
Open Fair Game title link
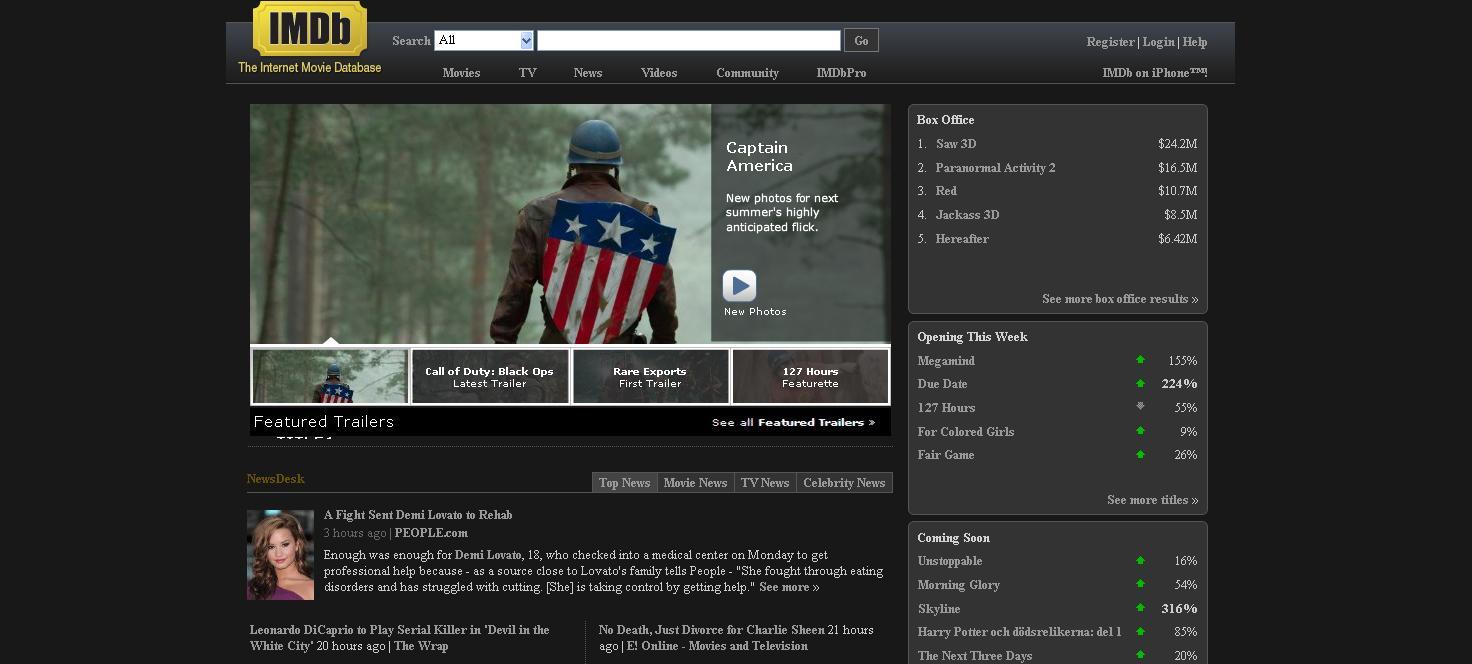click(x=946, y=455)
